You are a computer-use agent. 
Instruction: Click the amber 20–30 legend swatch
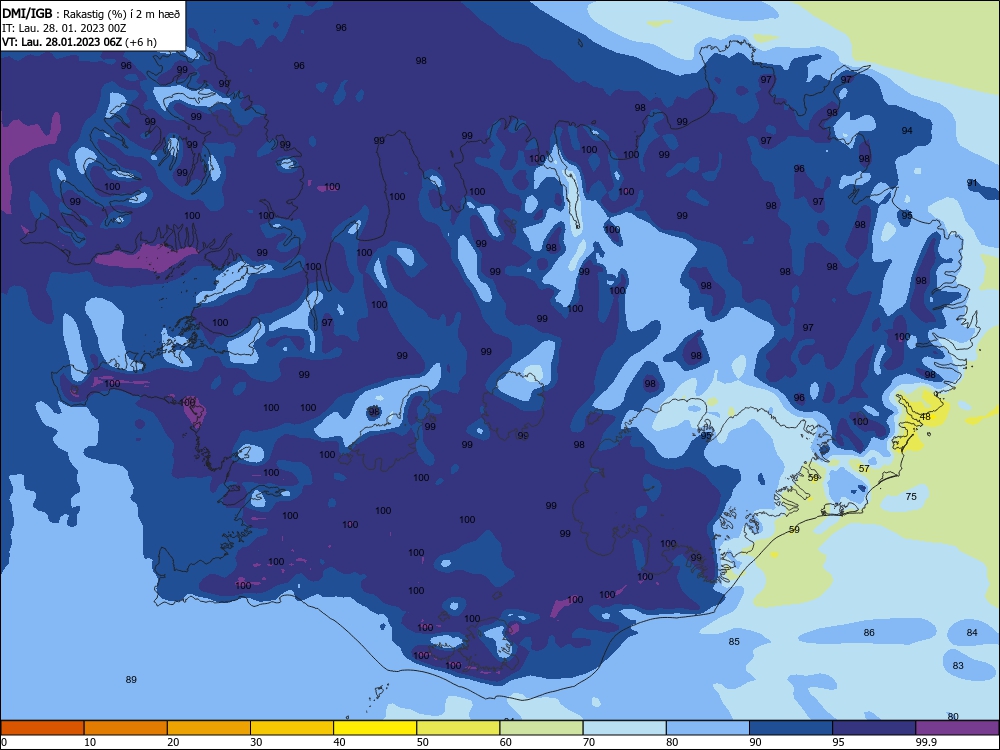coord(209,728)
